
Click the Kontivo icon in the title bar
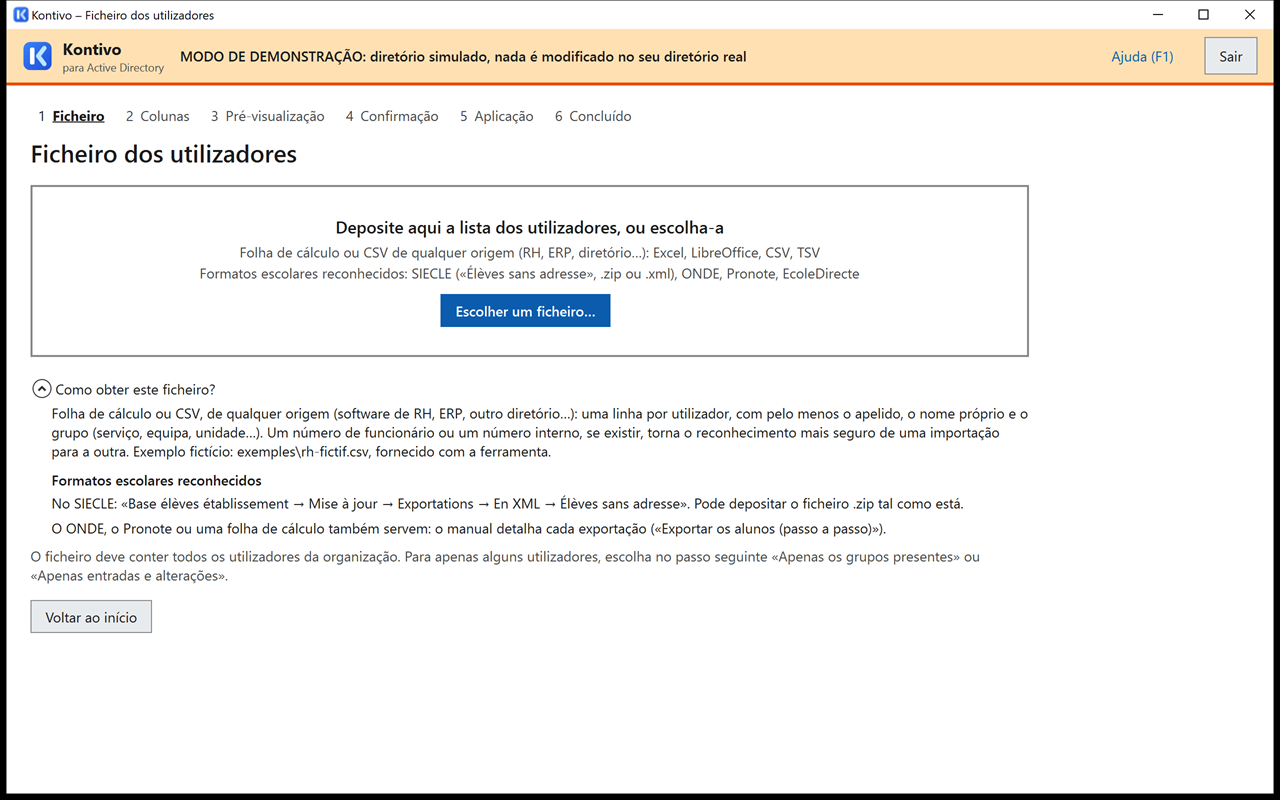click(x=20, y=15)
